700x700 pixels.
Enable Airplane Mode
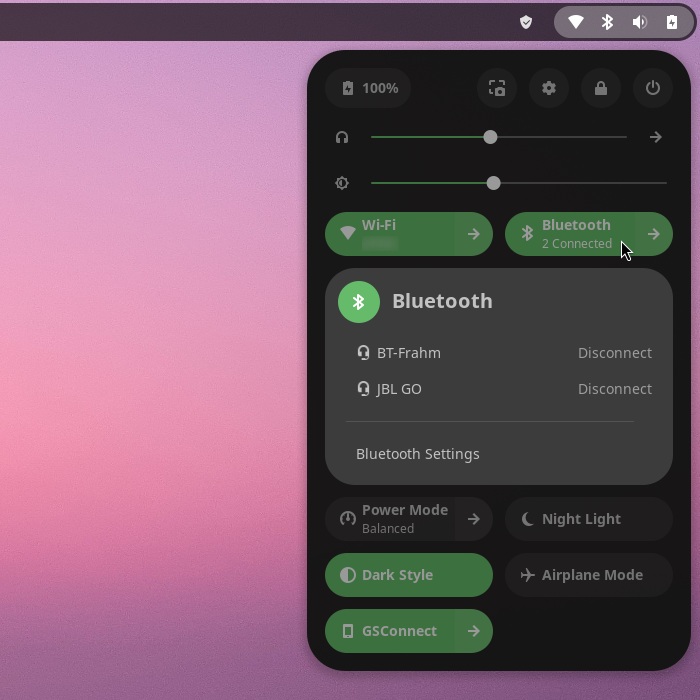[588, 575]
